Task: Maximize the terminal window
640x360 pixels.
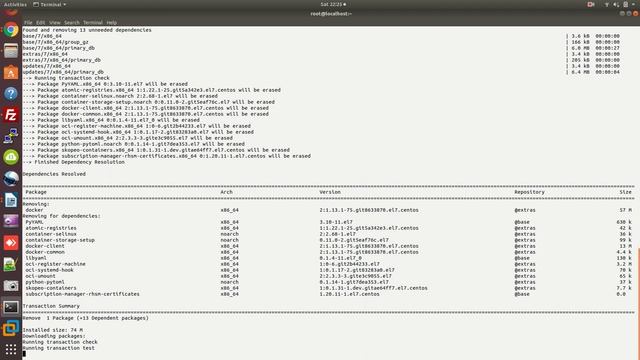Action: coord(629,13)
